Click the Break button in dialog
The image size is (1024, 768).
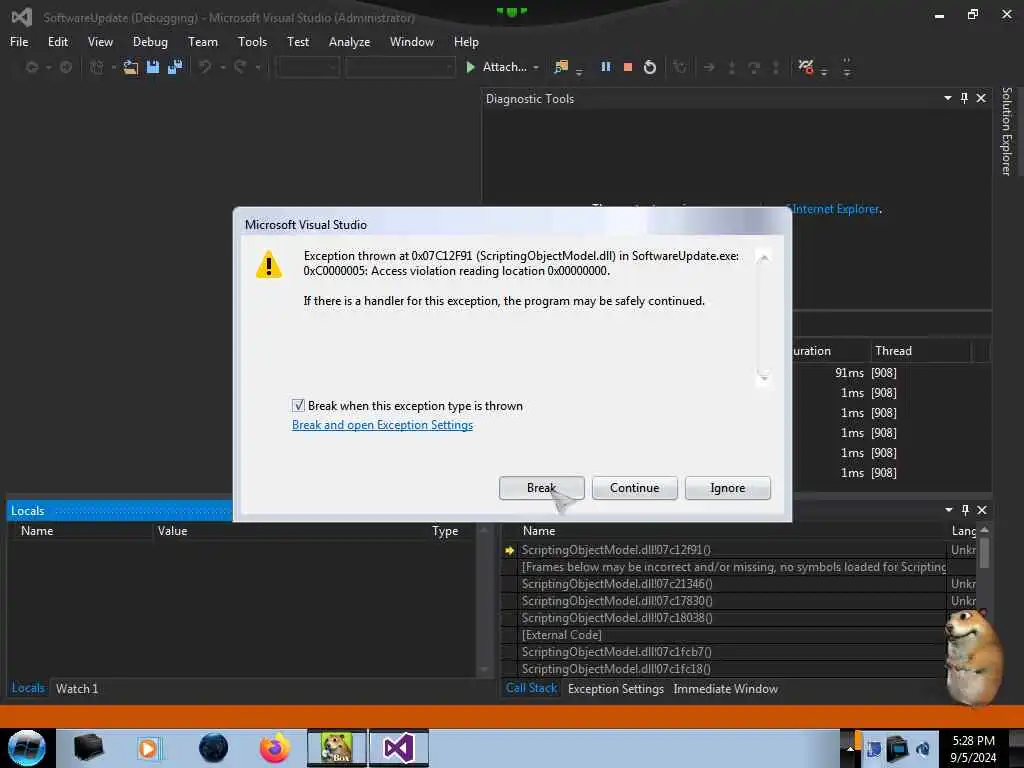pyautogui.click(x=541, y=488)
